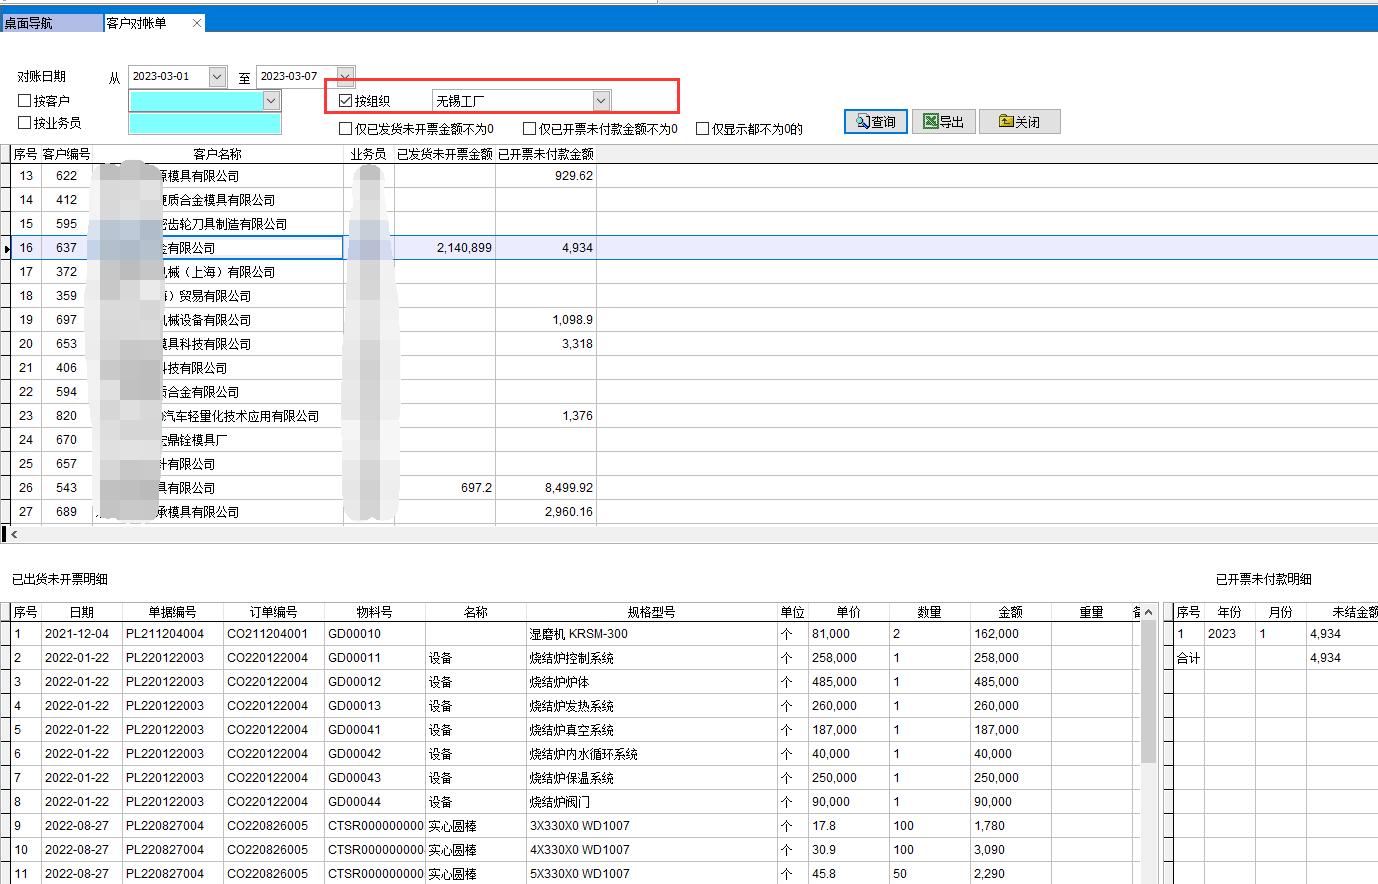Uncheck the 按组织 checkbox
This screenshot has width=1378, height=884.
tap(346, 101)
